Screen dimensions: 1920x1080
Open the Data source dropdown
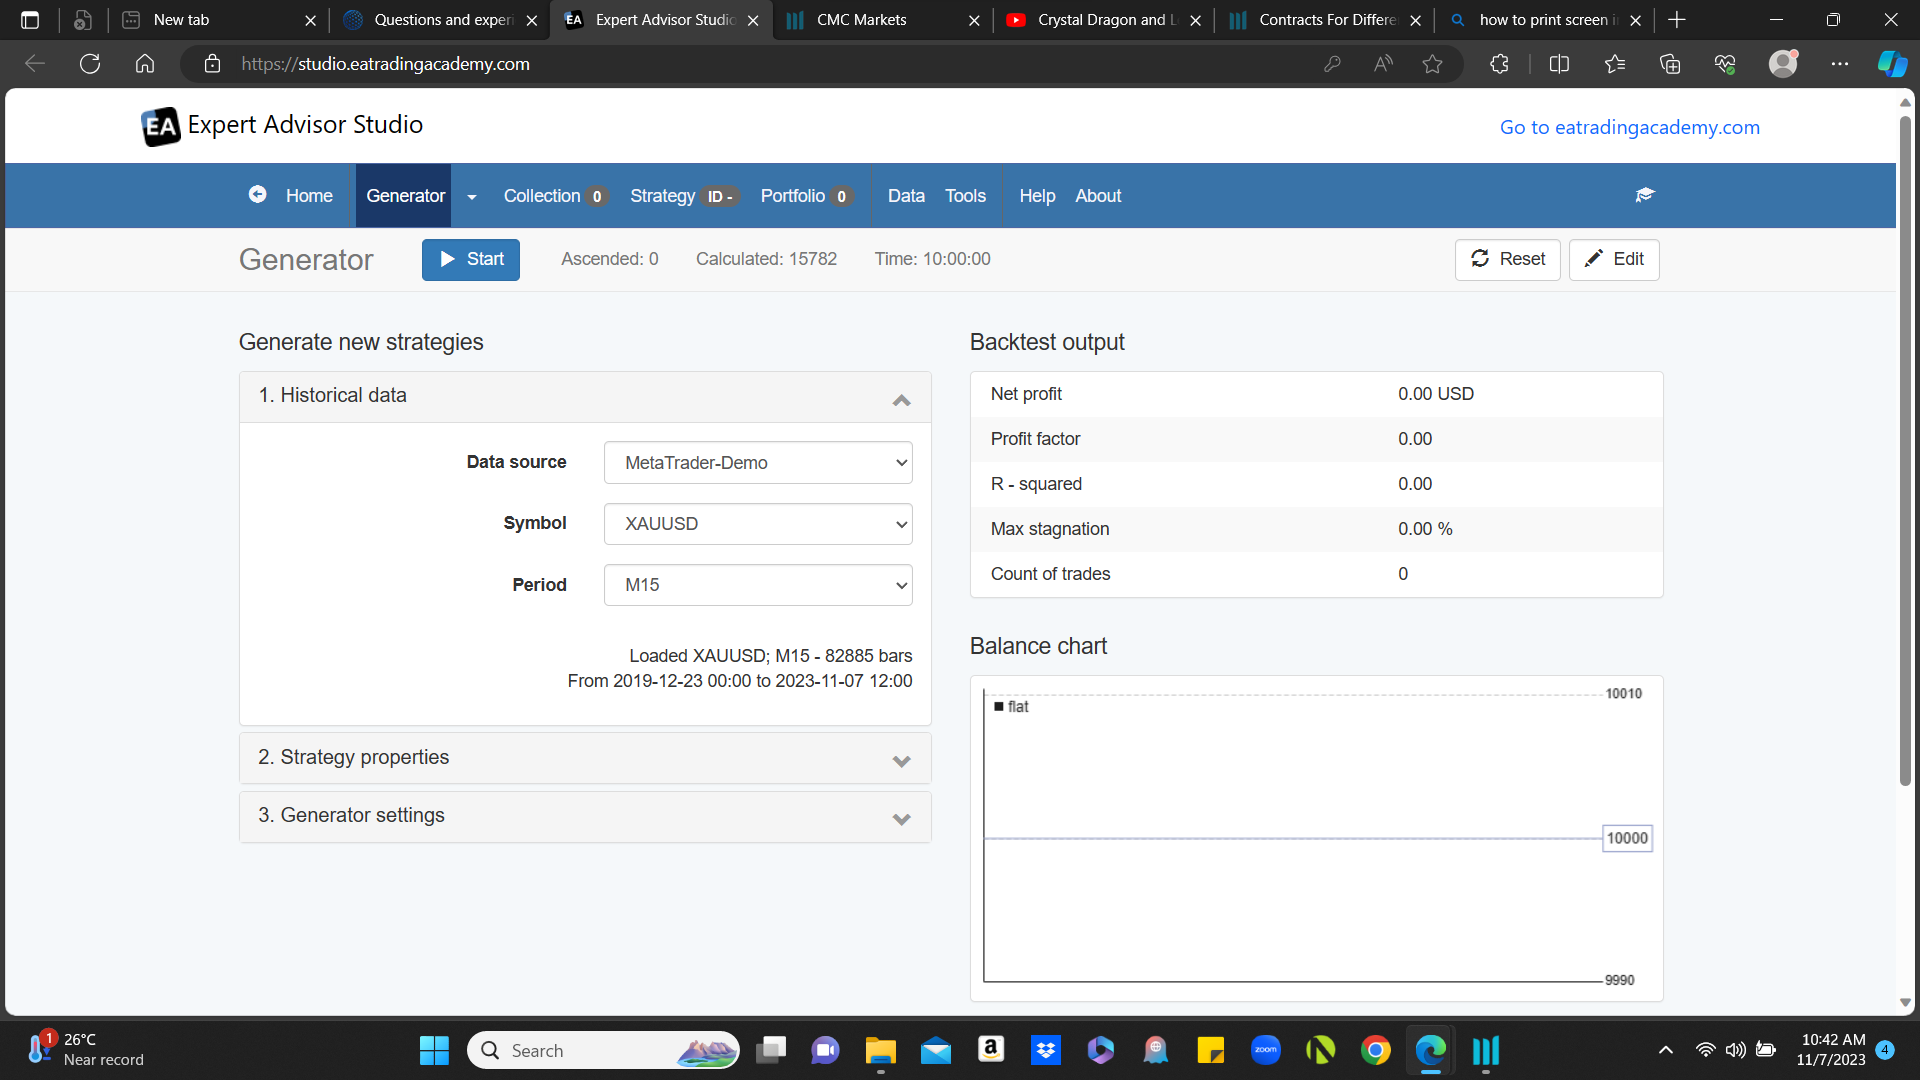(758, 463)
